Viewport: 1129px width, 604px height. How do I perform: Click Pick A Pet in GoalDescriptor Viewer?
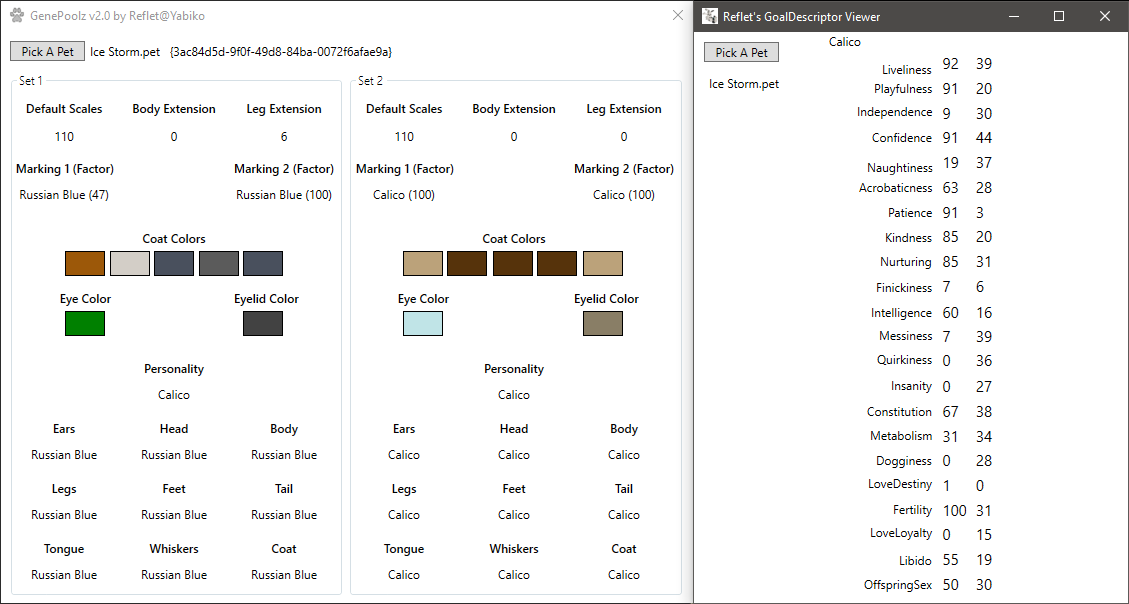741,52
